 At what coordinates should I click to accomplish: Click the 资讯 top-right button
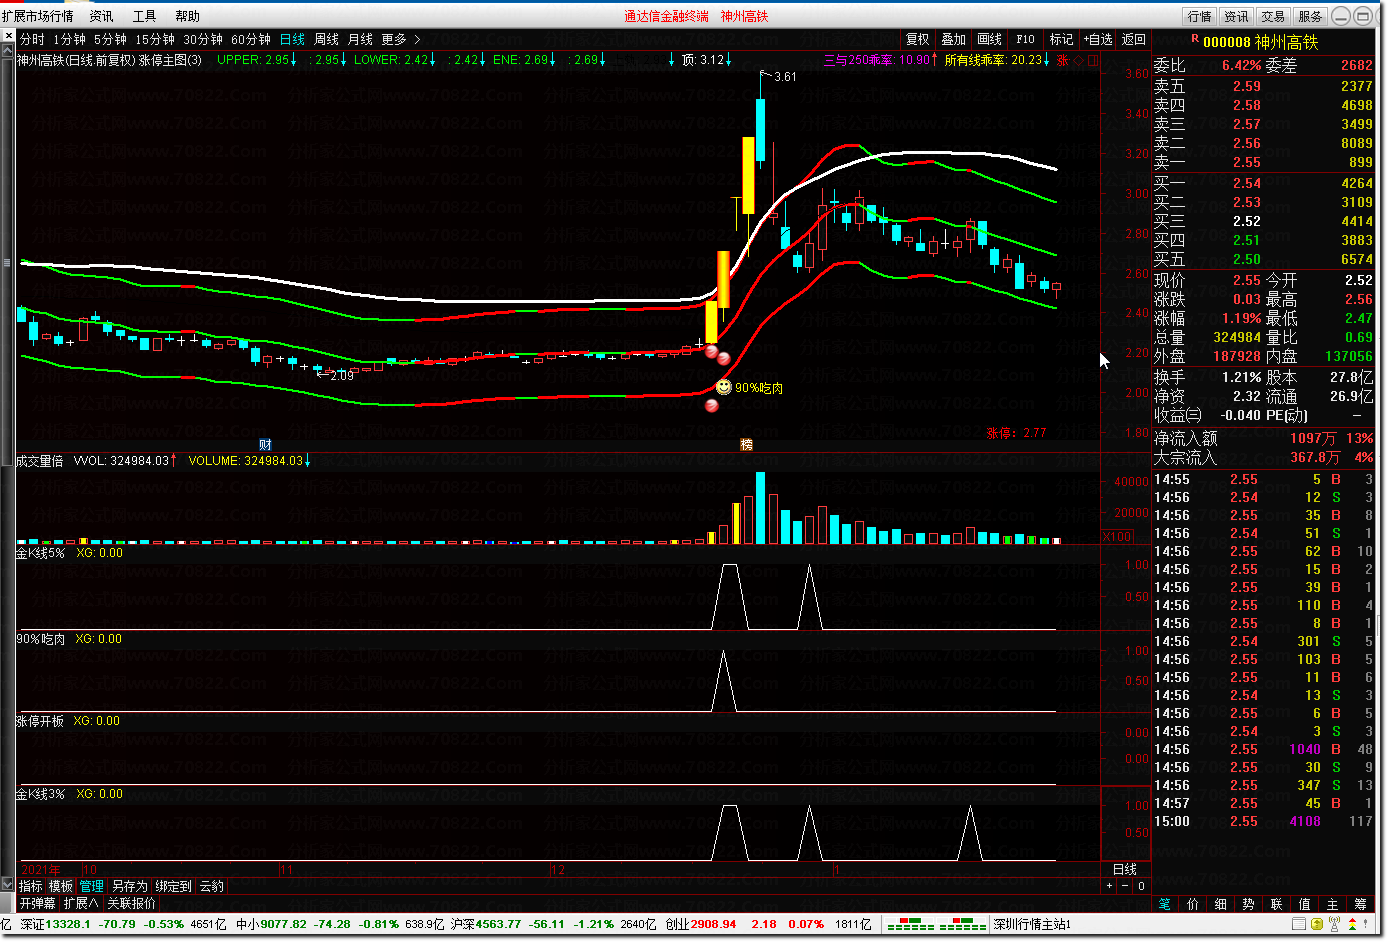click(x=1237, y=16)
